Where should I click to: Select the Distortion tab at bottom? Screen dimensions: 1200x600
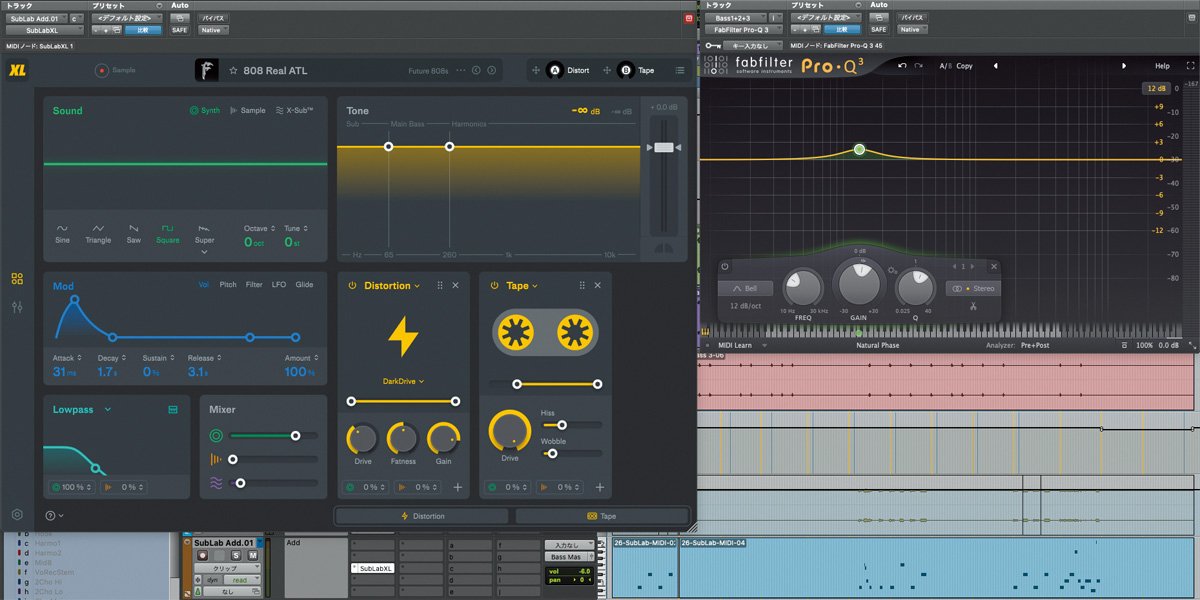coord(422,516)
